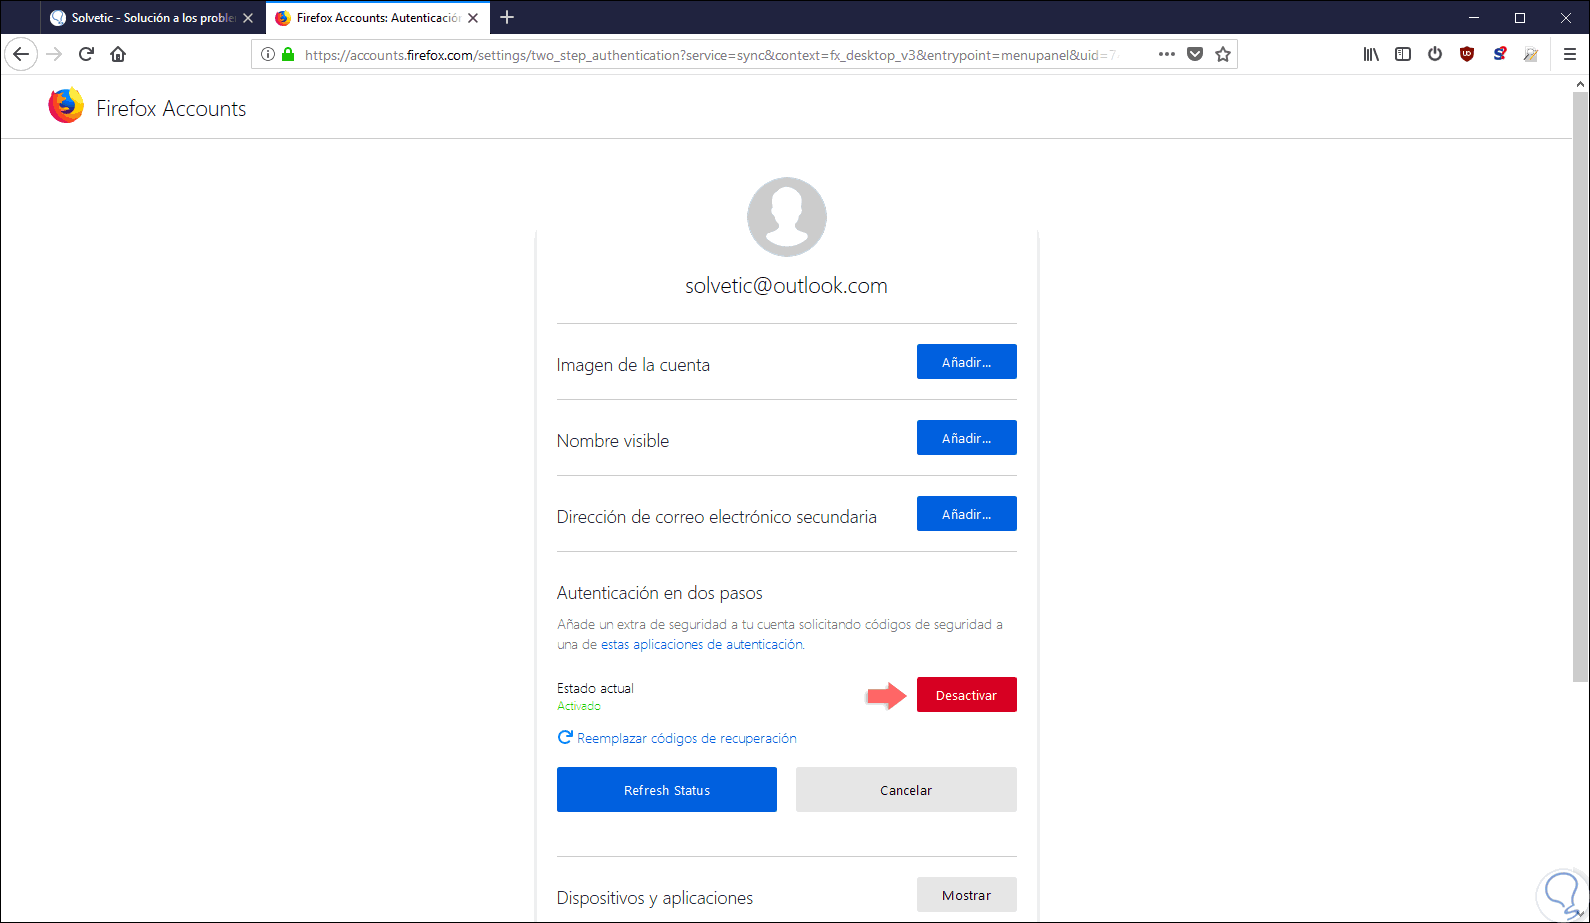Open the uBlock Origin shield extension
Screen dimensions: 1590x923
click(x=1467, y=54)
